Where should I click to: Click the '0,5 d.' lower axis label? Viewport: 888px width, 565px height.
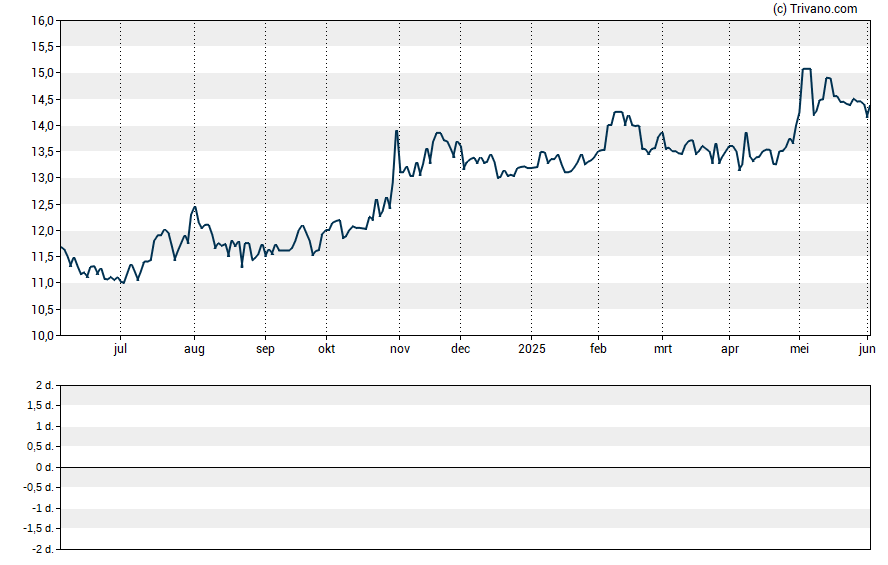(x=40, y=447)
